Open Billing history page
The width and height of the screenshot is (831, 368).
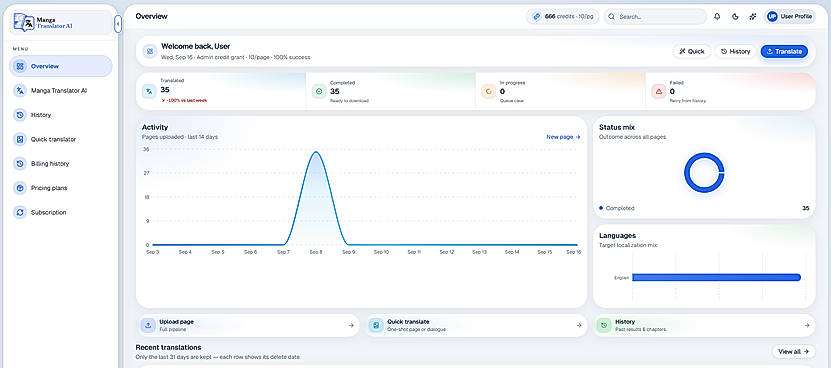point(60,164)
